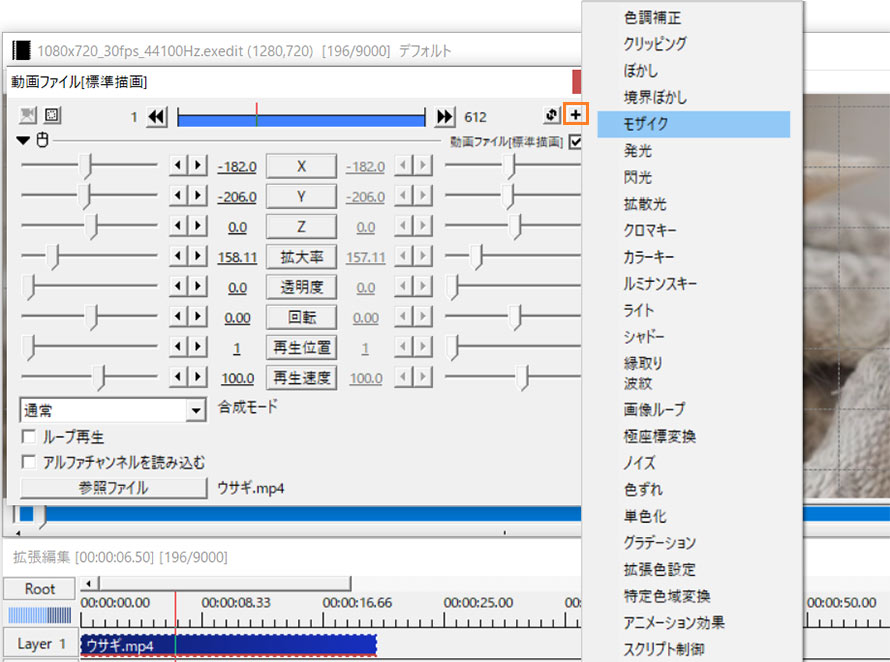Collapse the 動画ファイル section triangle

click(x=23, y=140)
